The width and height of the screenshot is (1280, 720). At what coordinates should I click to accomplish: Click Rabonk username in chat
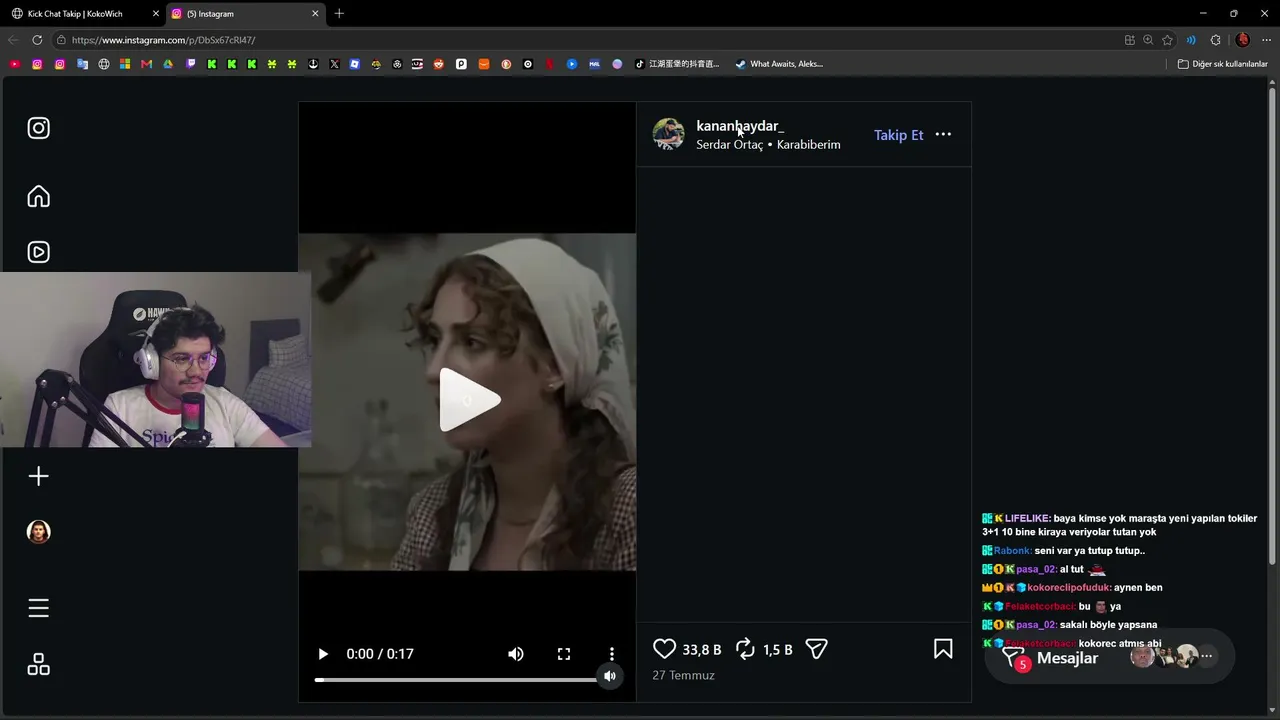click(1012, 551)
